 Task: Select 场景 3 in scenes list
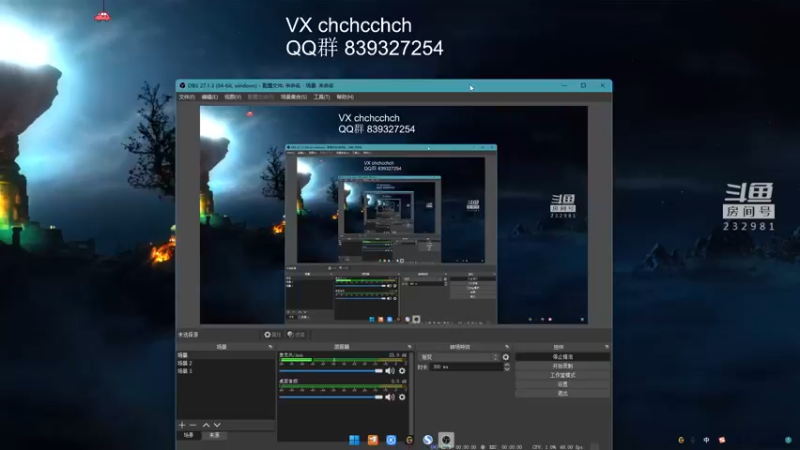[226, 371]
